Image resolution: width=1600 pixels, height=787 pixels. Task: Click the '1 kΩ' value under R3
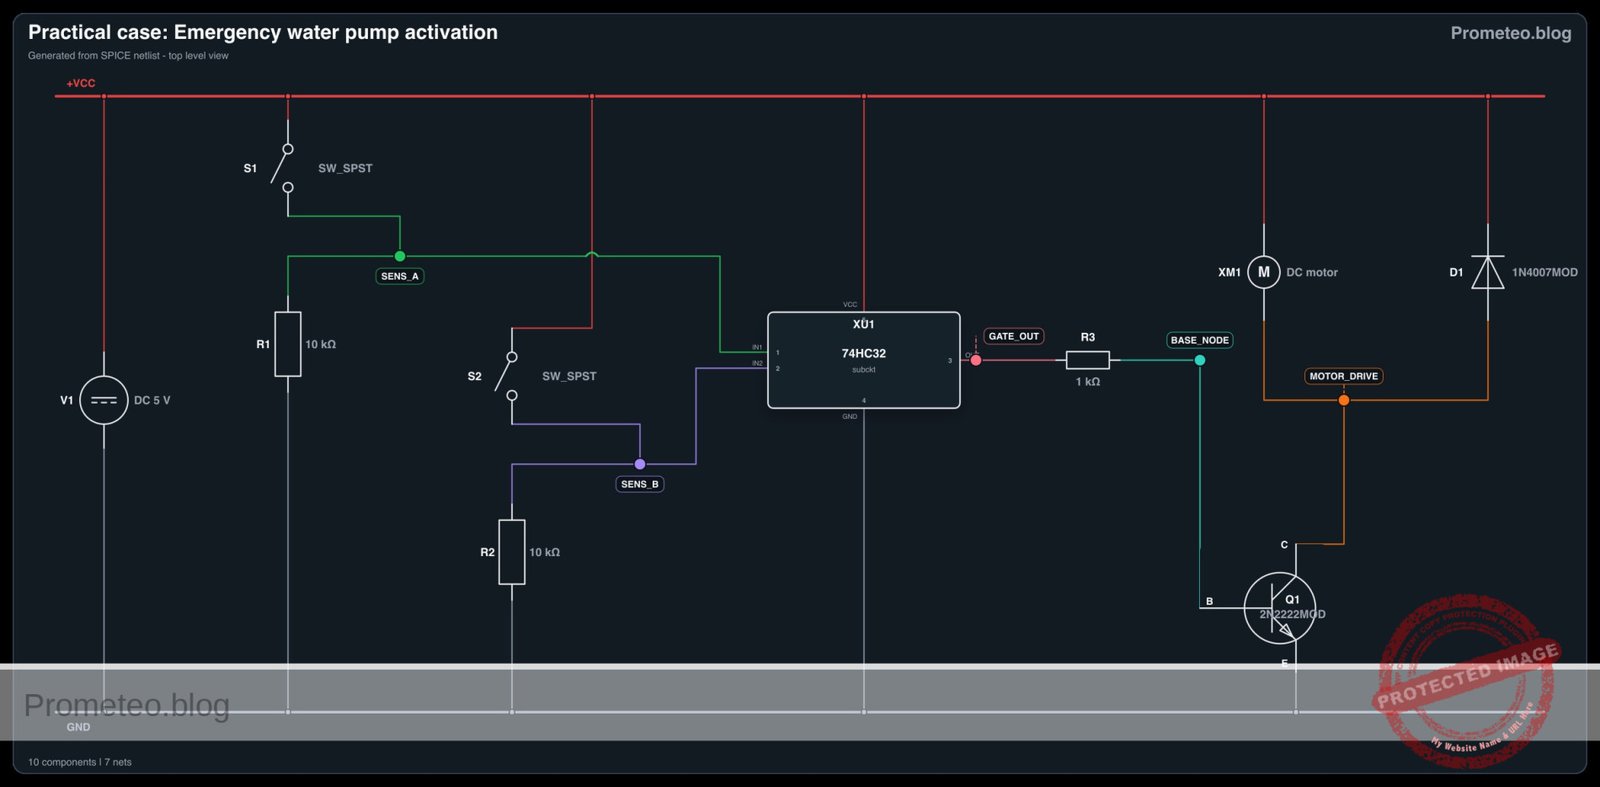[x=1088, y=382]
